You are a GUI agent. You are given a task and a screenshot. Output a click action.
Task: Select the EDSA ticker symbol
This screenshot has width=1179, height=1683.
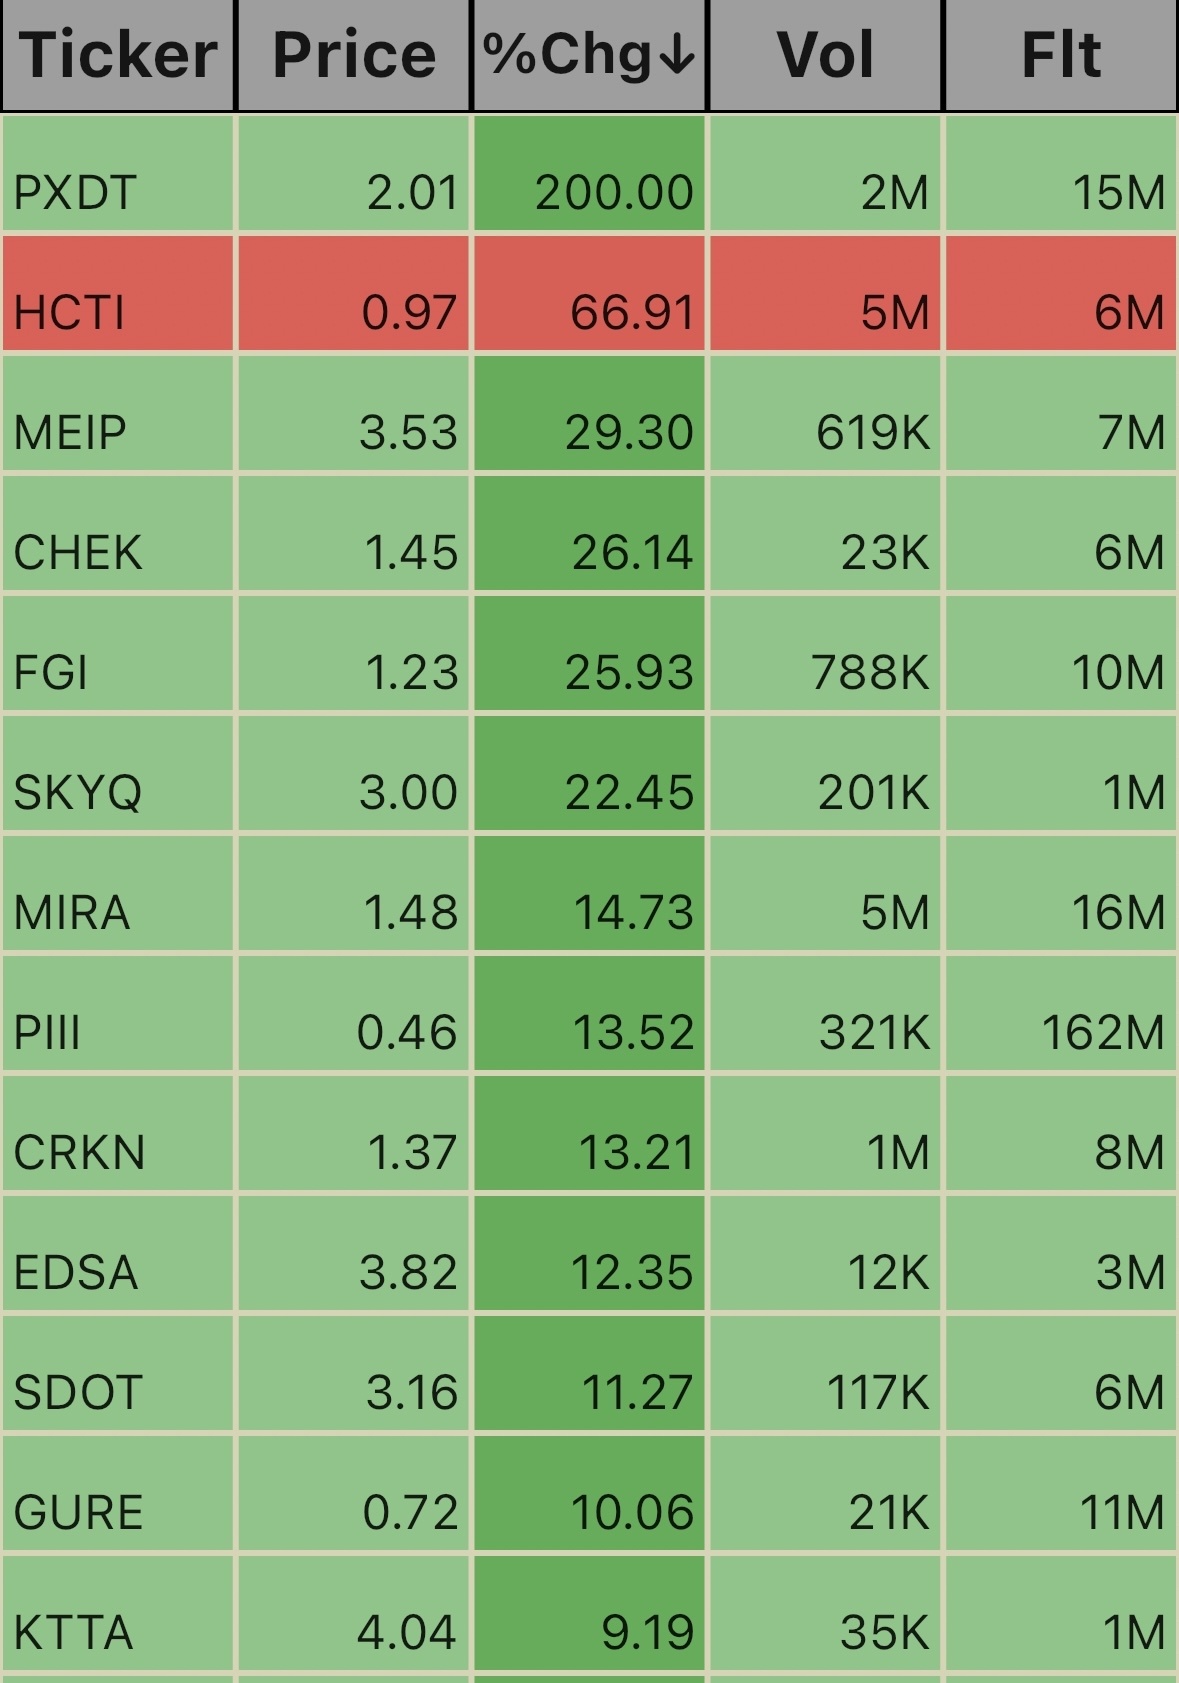coord(76,1273)
